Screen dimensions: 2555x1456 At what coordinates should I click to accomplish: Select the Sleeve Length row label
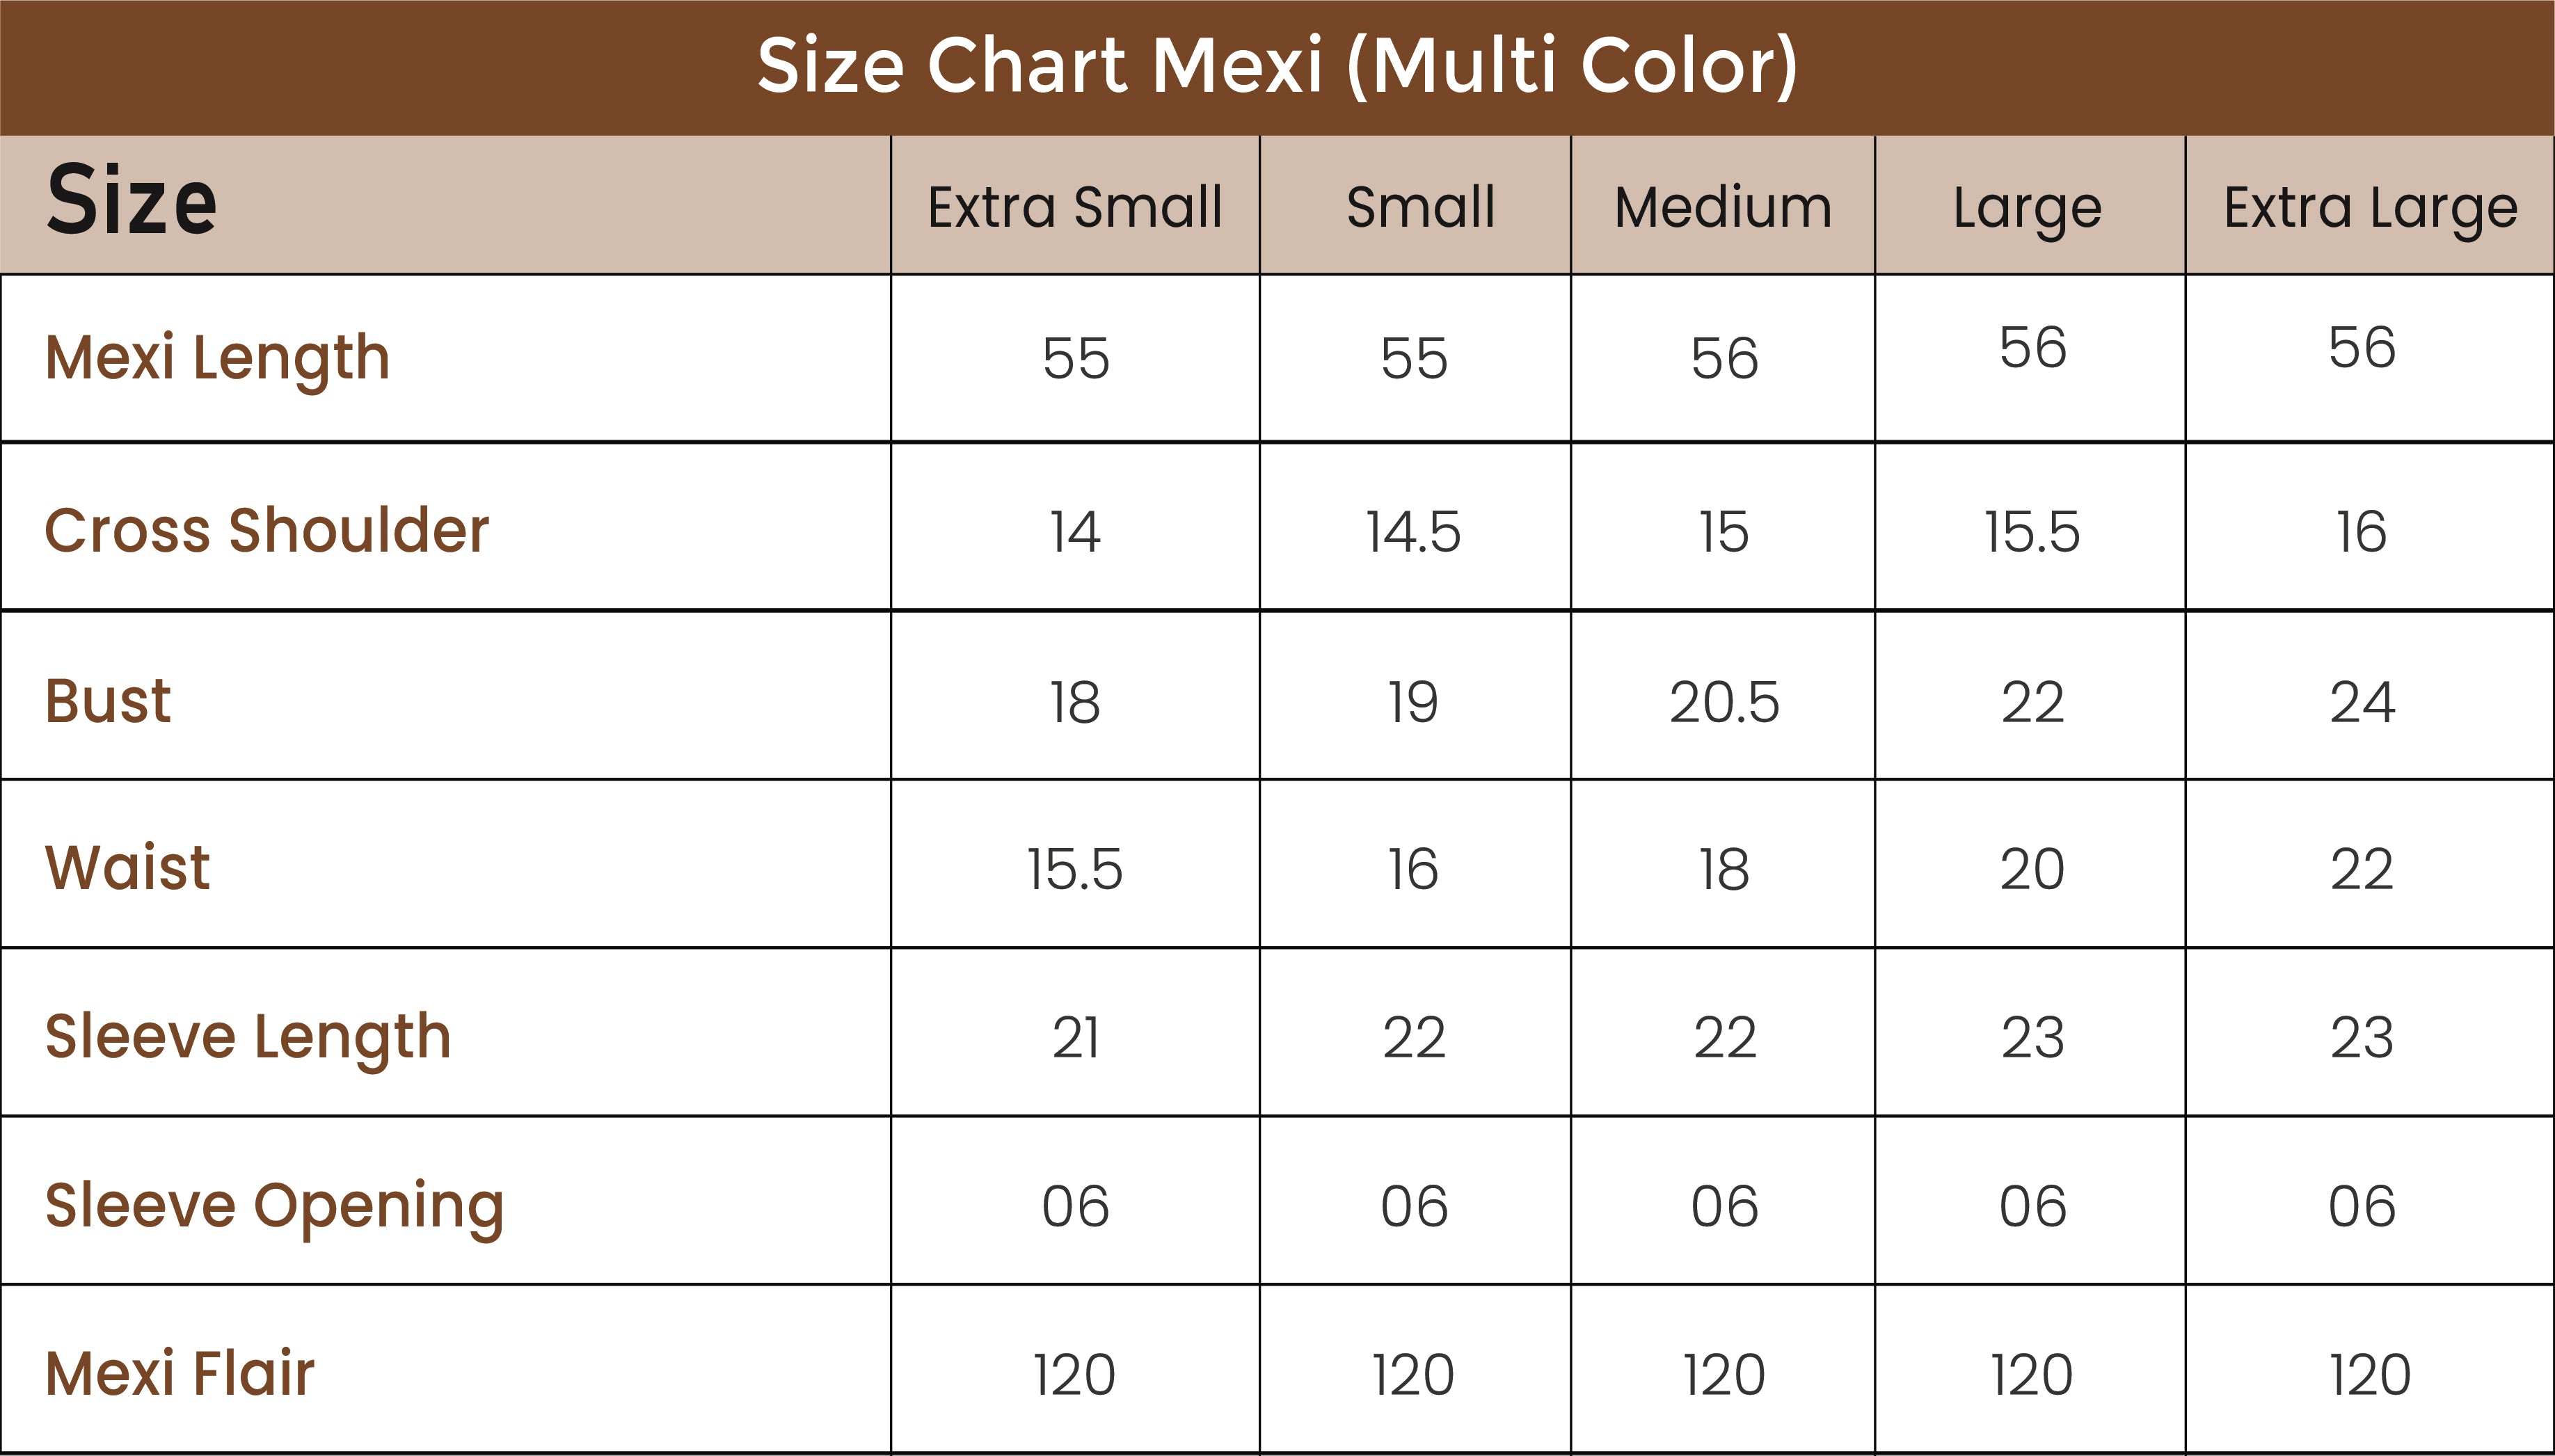click(x=248, y=1036)
